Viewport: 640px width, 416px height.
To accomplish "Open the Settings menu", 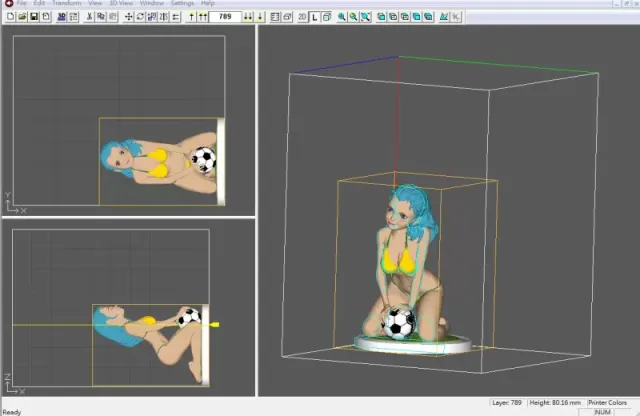I will [182, 3].
